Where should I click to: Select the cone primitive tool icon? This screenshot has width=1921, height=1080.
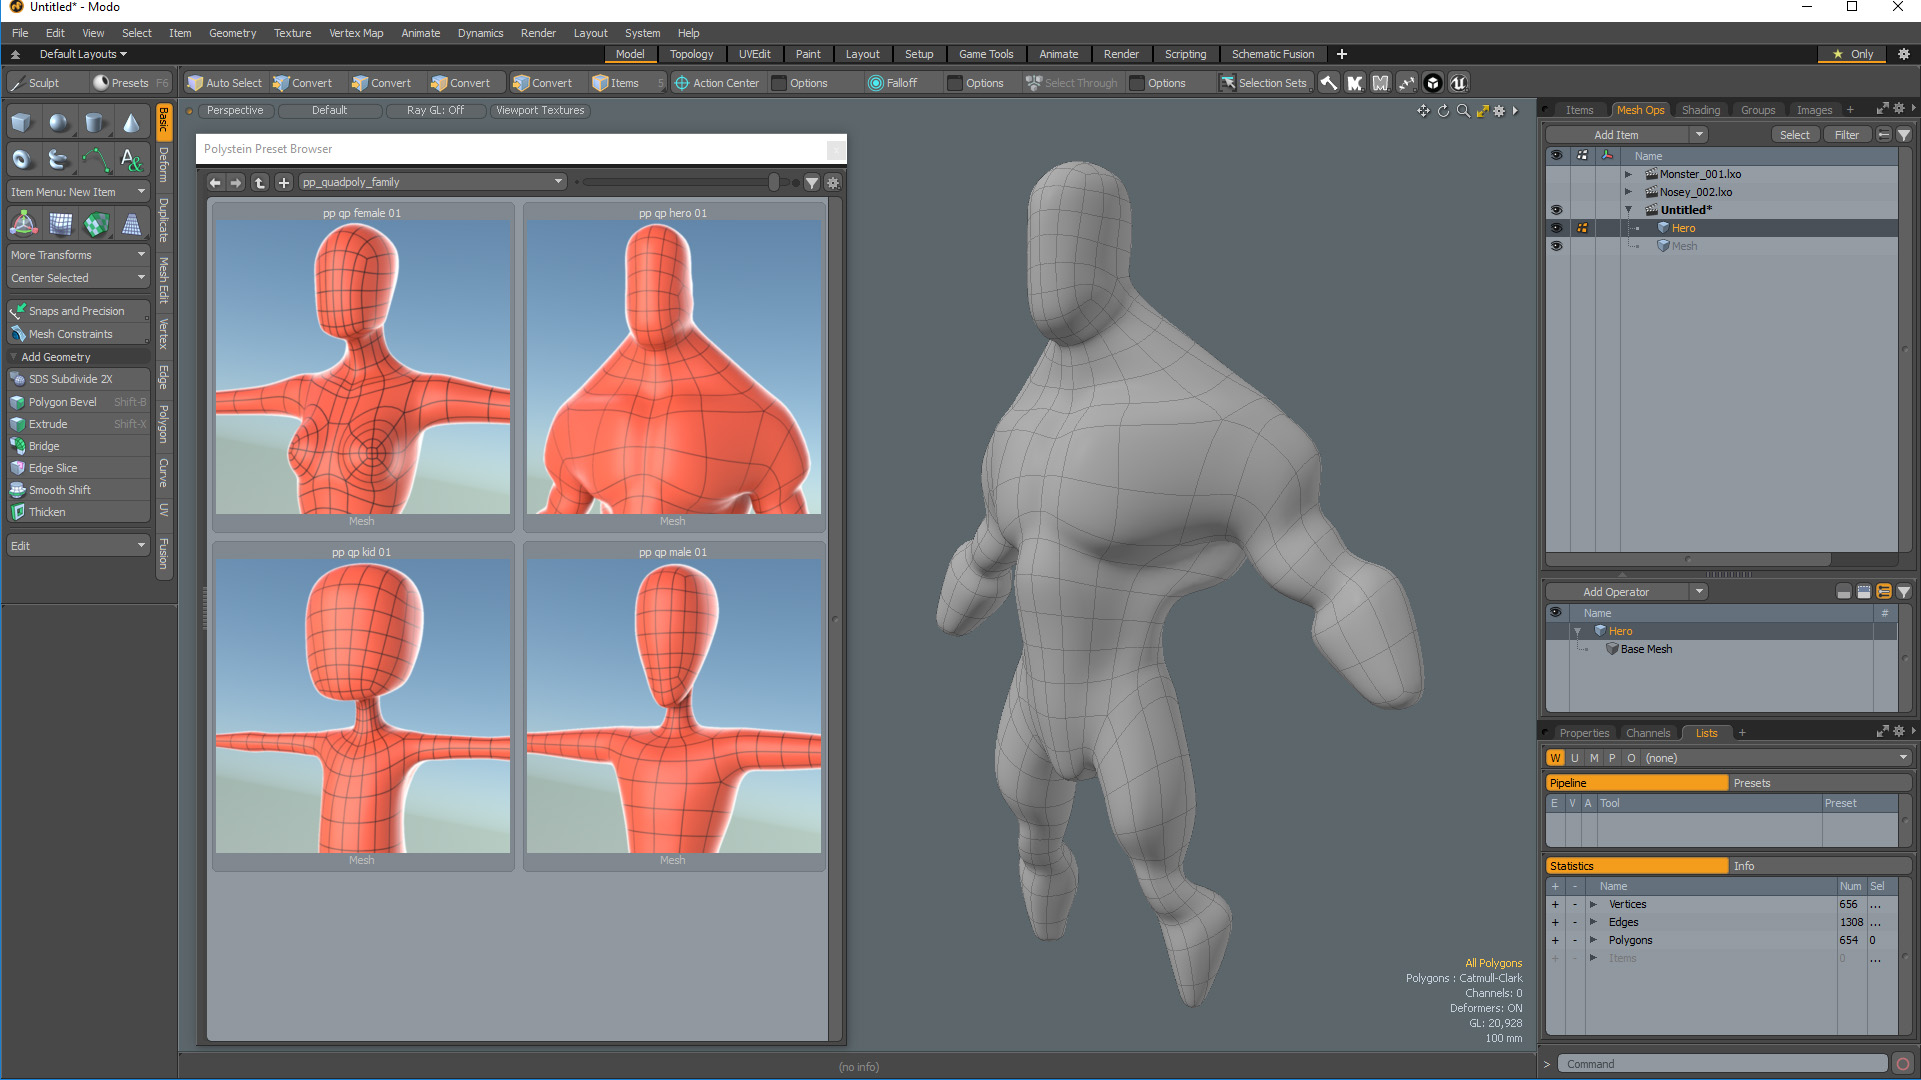click(131, 123)
